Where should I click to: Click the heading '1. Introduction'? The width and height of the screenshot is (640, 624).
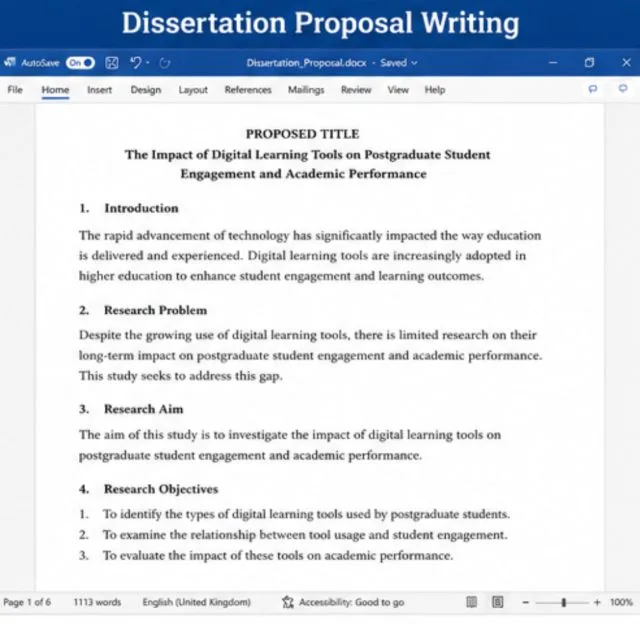pyautogui.click(x=129, y=208)
